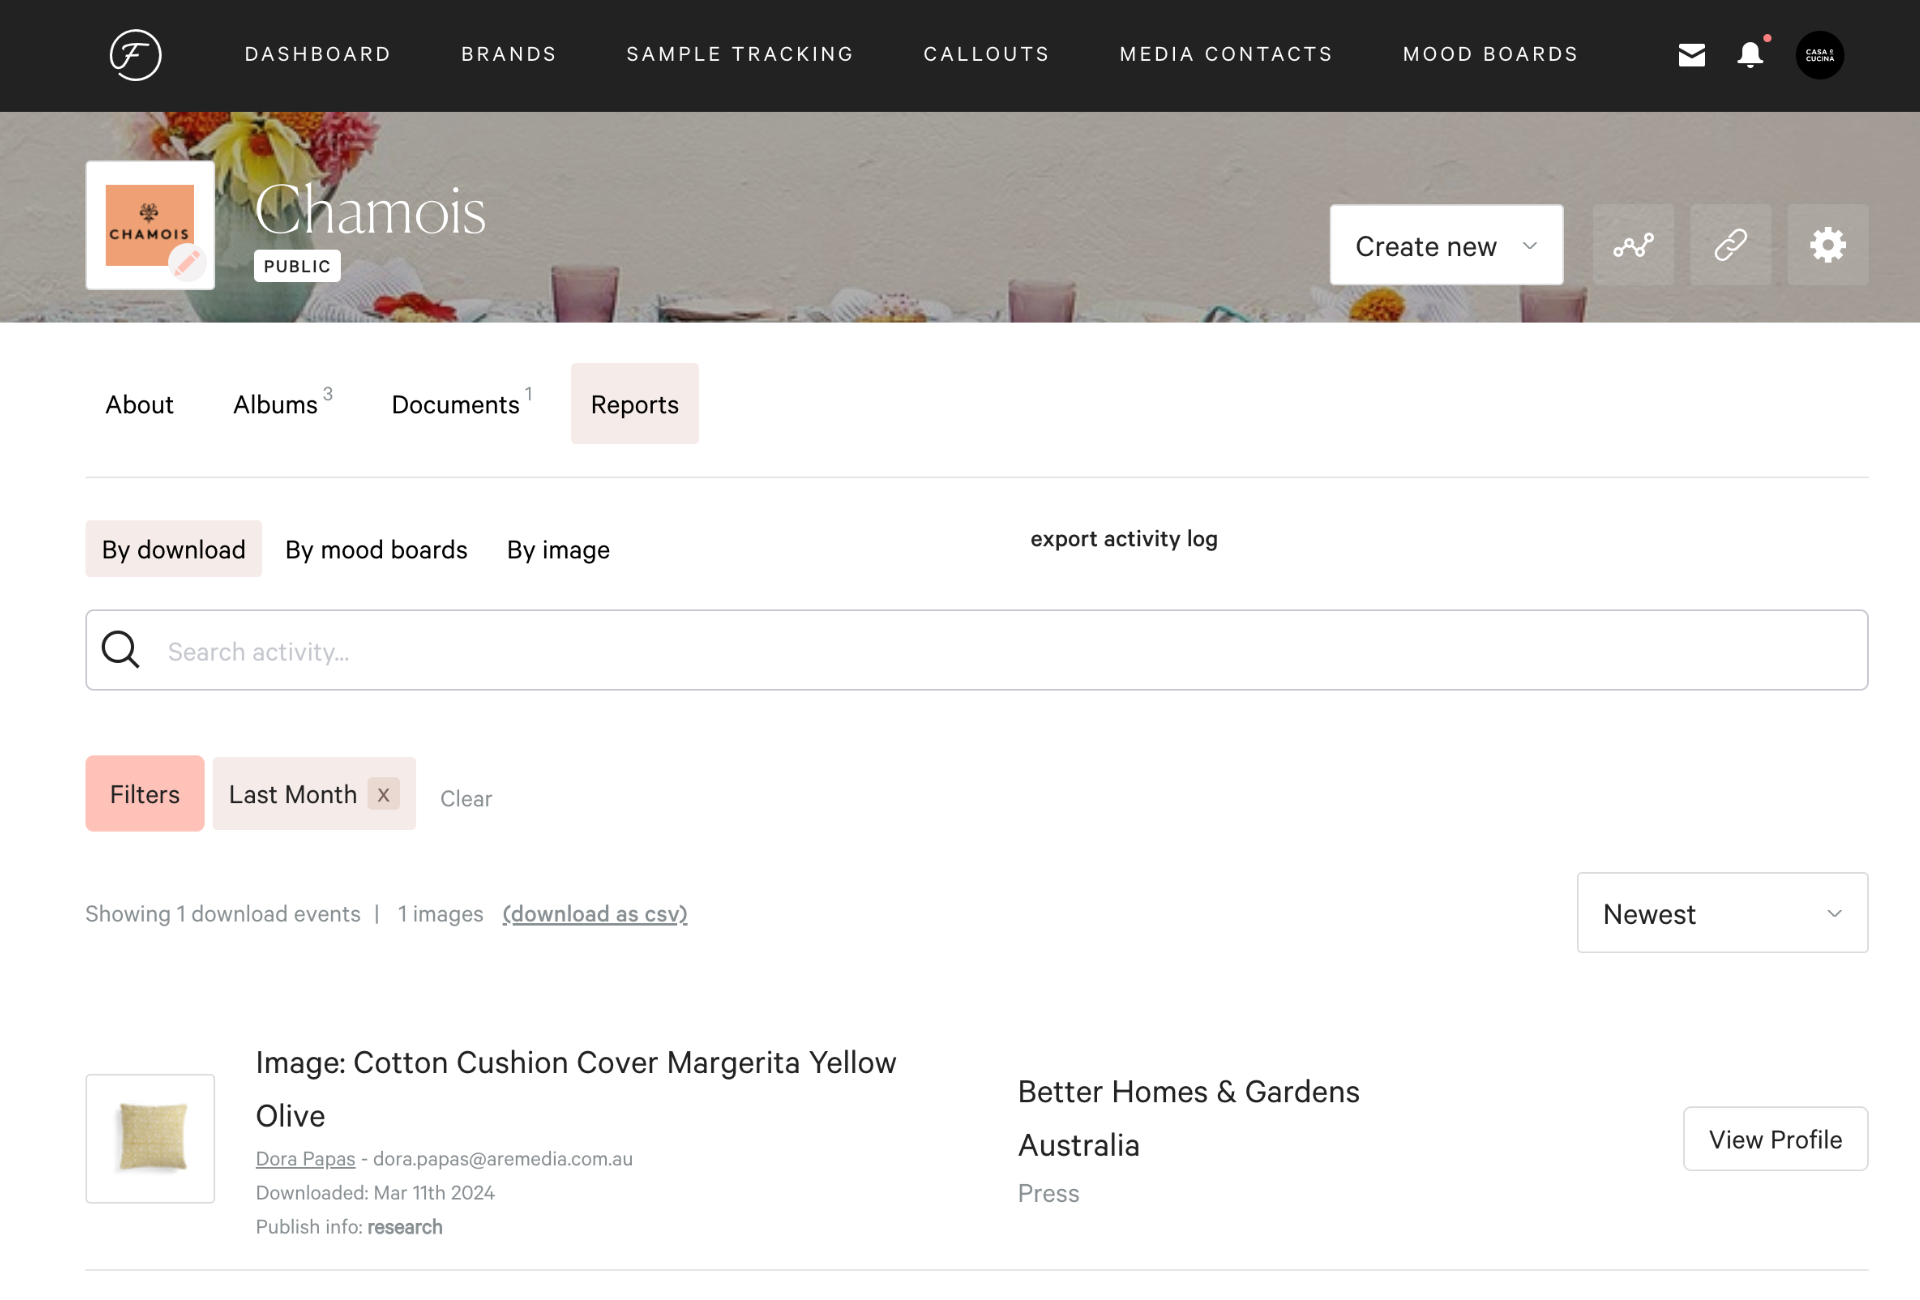
Task: Select the By download filter
Action: point(173,549)
